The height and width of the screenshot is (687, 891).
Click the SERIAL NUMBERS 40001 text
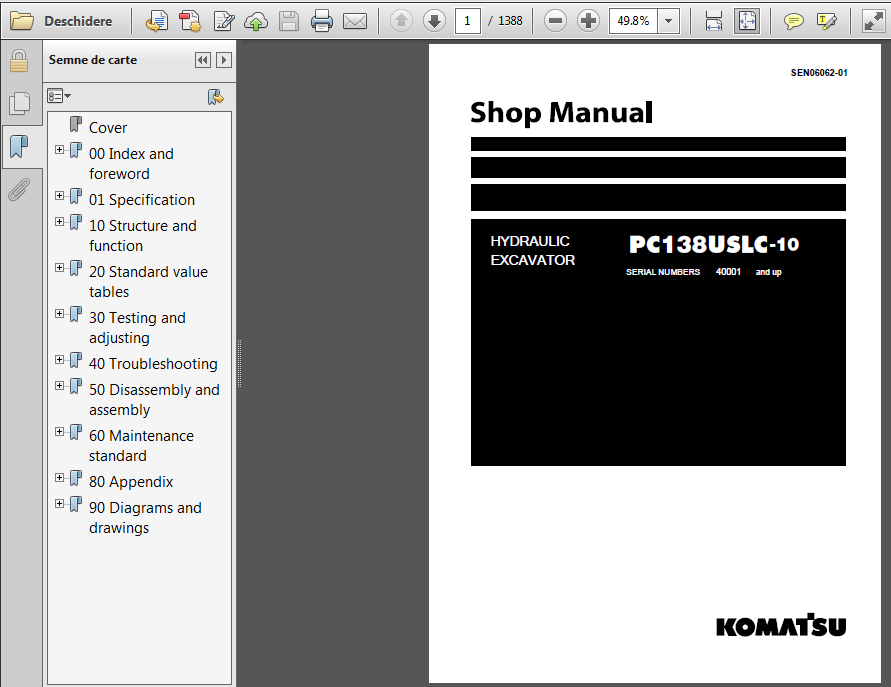(684, 272)
